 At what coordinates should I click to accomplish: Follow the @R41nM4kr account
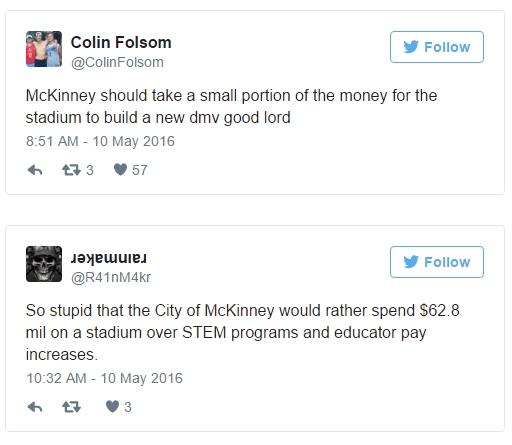(x=437, y=262)
